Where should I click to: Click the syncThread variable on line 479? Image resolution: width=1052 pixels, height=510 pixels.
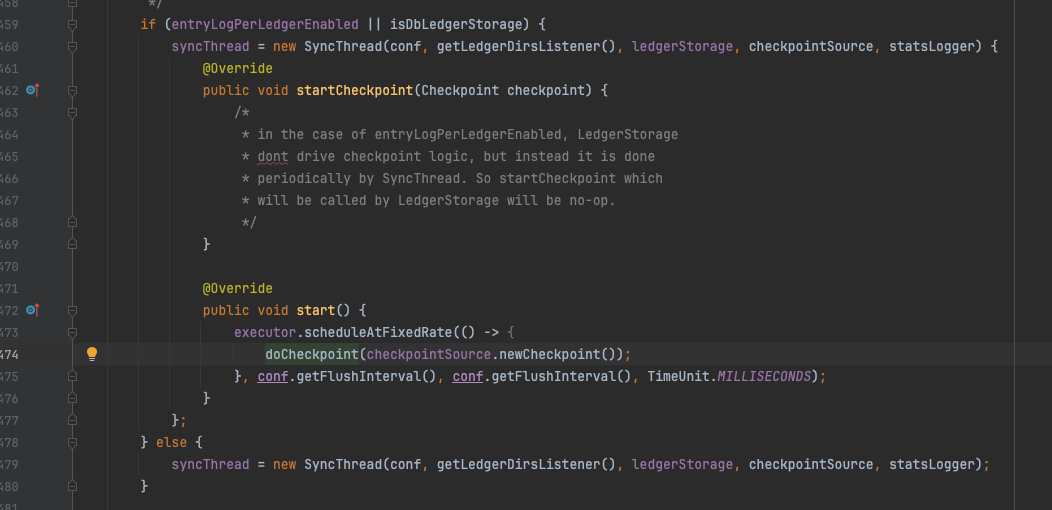pyautogui.click(x=210, y=464)
